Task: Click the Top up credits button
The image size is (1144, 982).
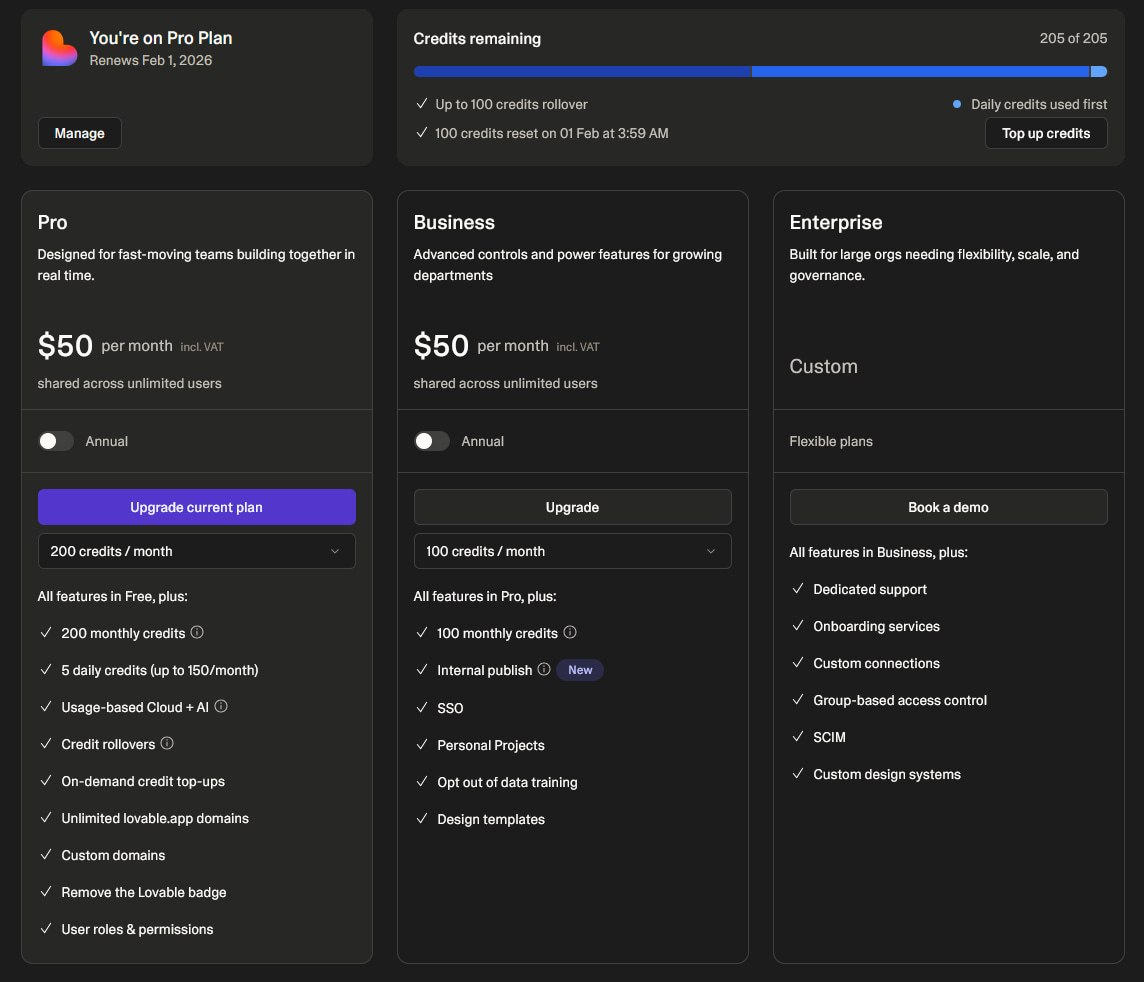Action: 1046,133
